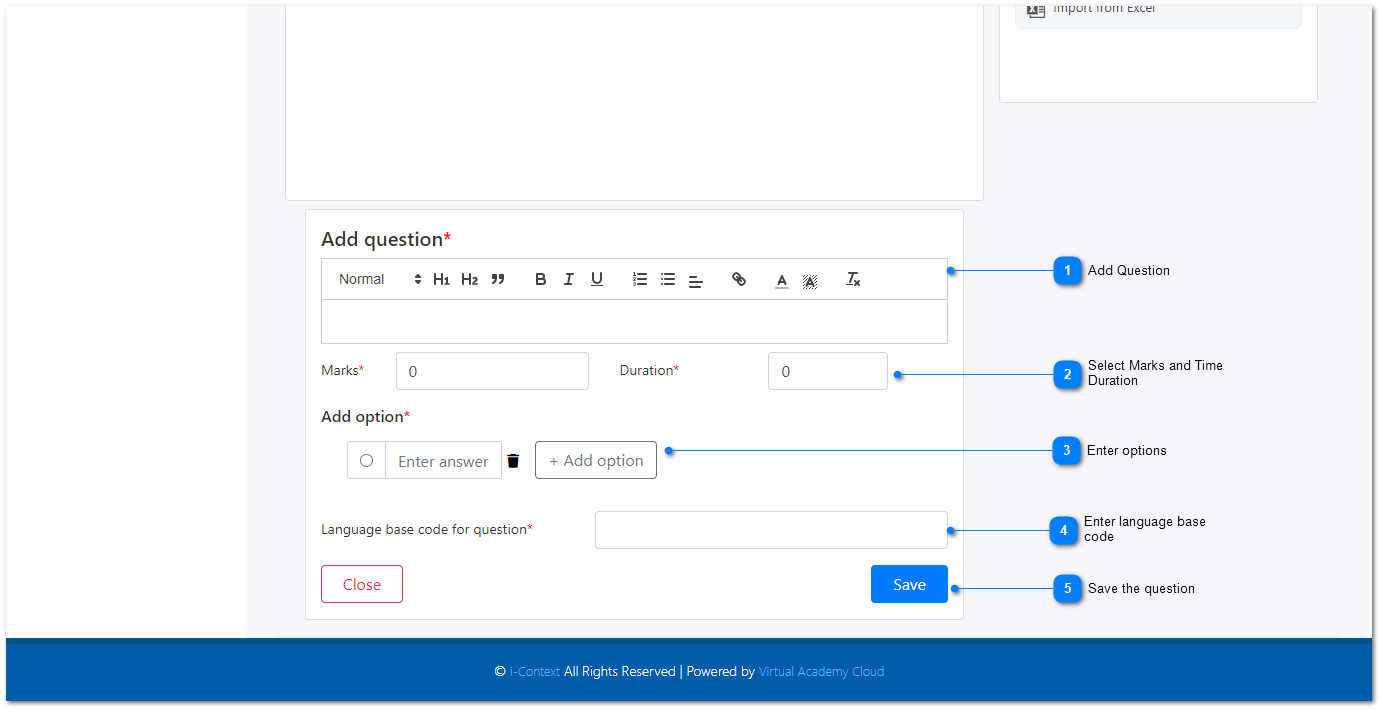The width and height of the screenshot is (1382, 711).
Task: Toggle underline formatting in question editor
Action: pos(596,280)
